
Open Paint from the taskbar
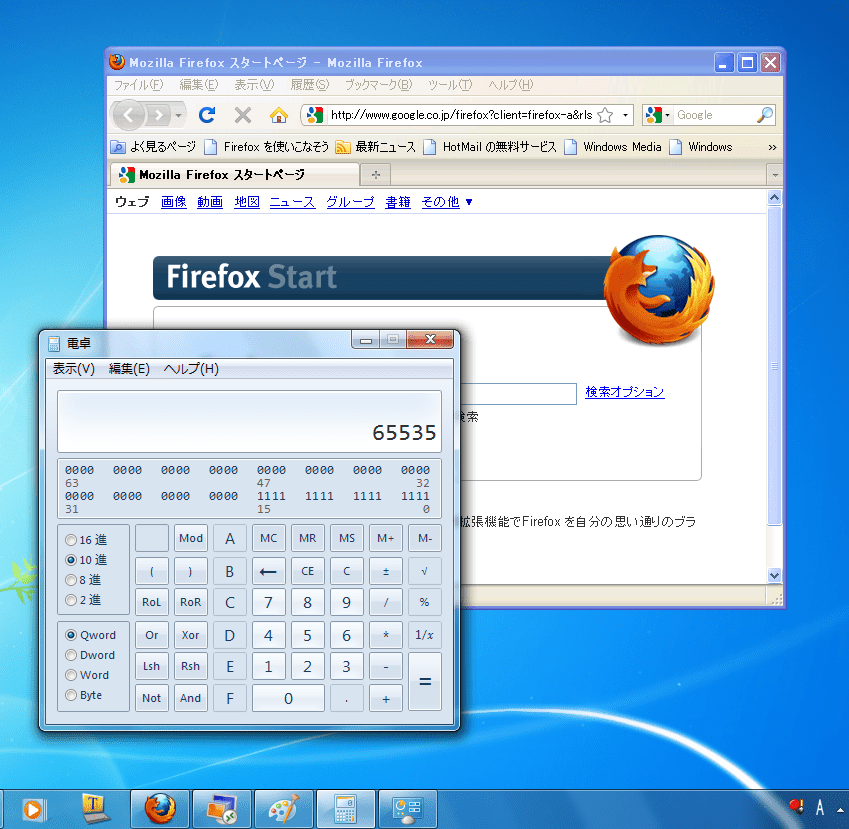tap(284, 808)
